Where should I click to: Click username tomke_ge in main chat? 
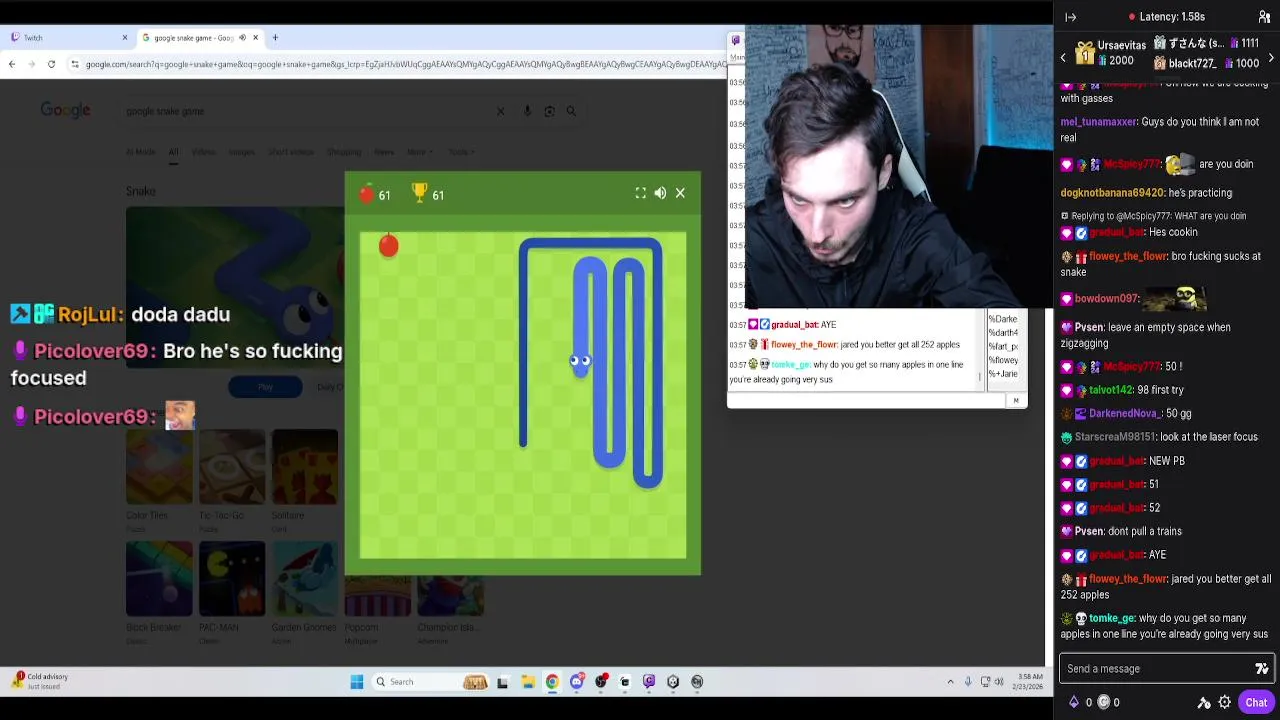click(1111, 619)
